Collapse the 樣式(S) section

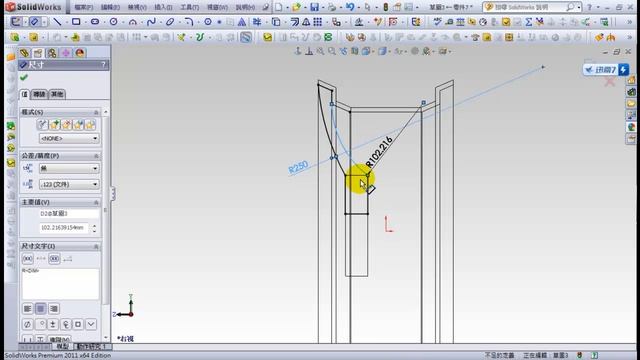(x=96, y=112)
